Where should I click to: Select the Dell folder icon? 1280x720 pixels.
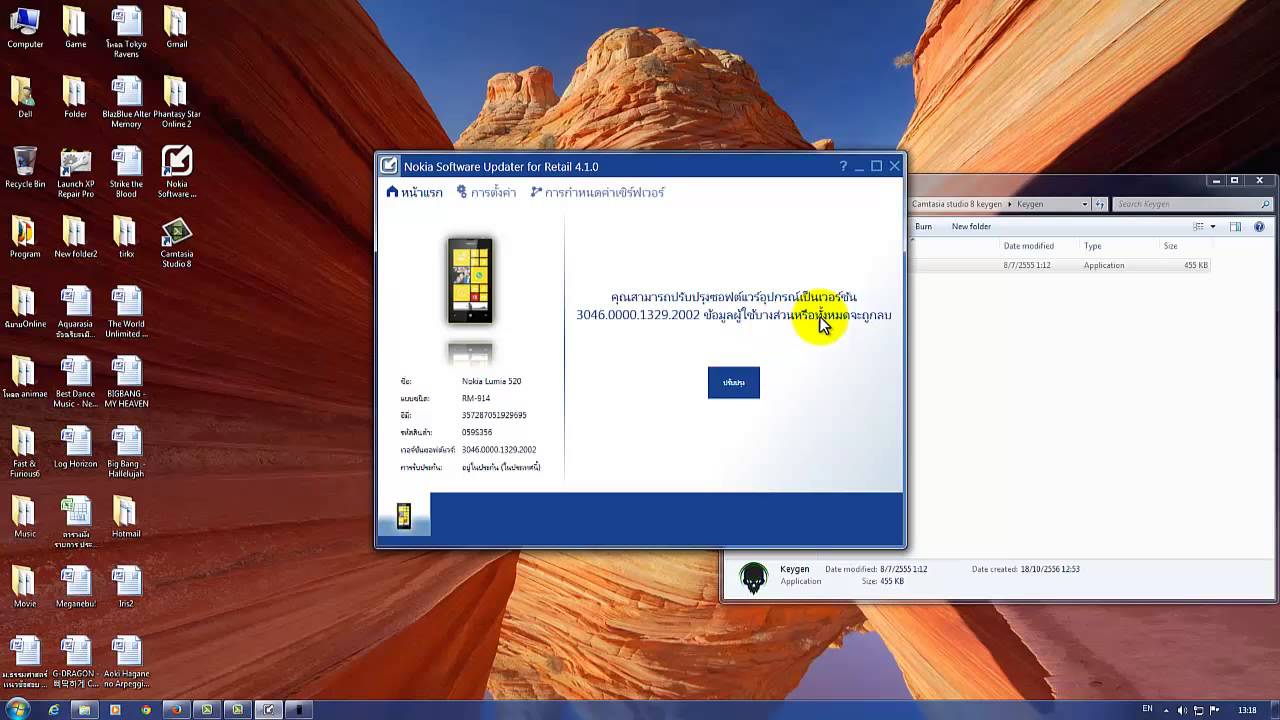tap(25, 98)
